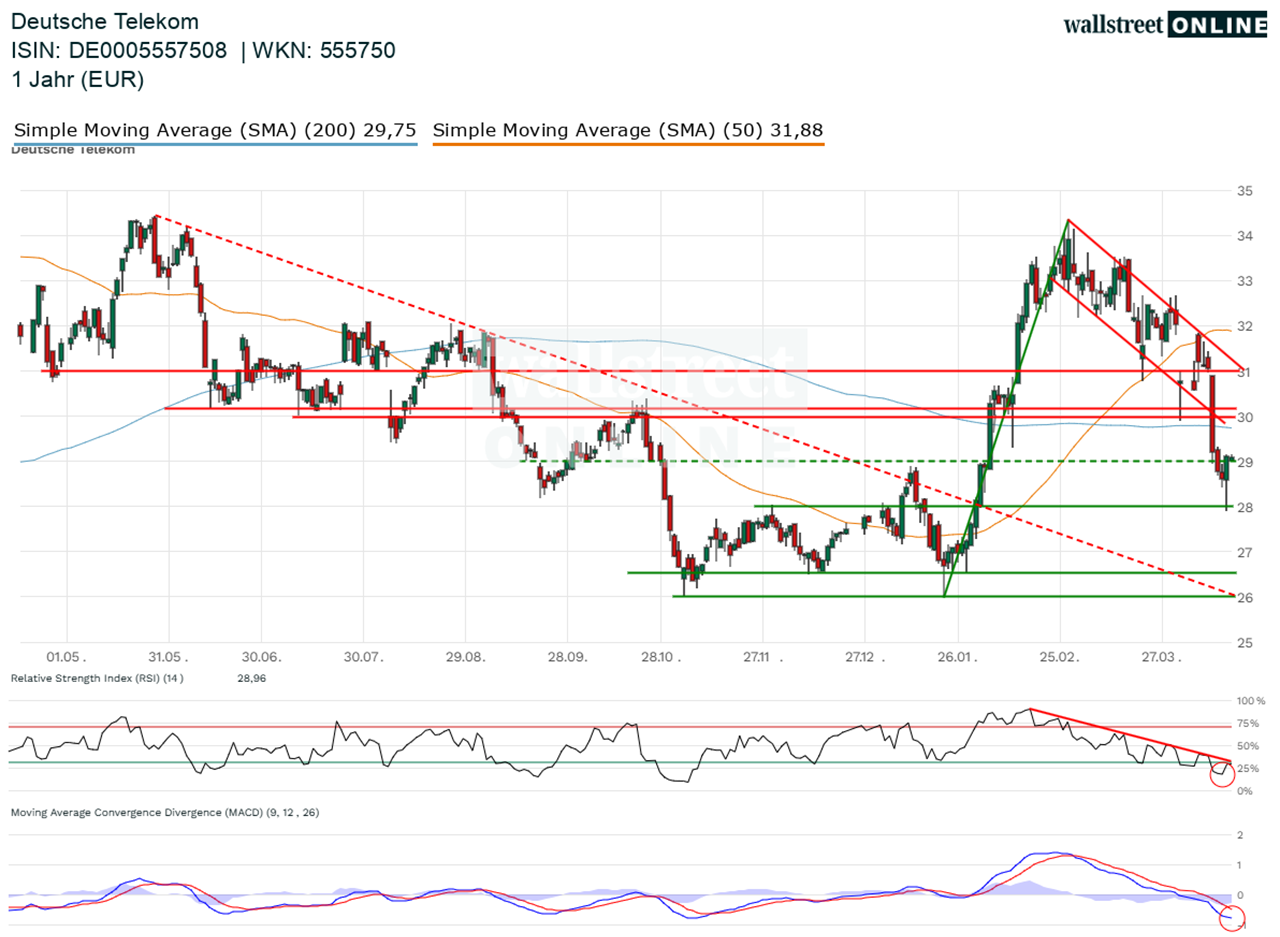Click the 2 label on the MACD axis
The width and height of the screenshot is (1280, 937).
[1240, 834]
